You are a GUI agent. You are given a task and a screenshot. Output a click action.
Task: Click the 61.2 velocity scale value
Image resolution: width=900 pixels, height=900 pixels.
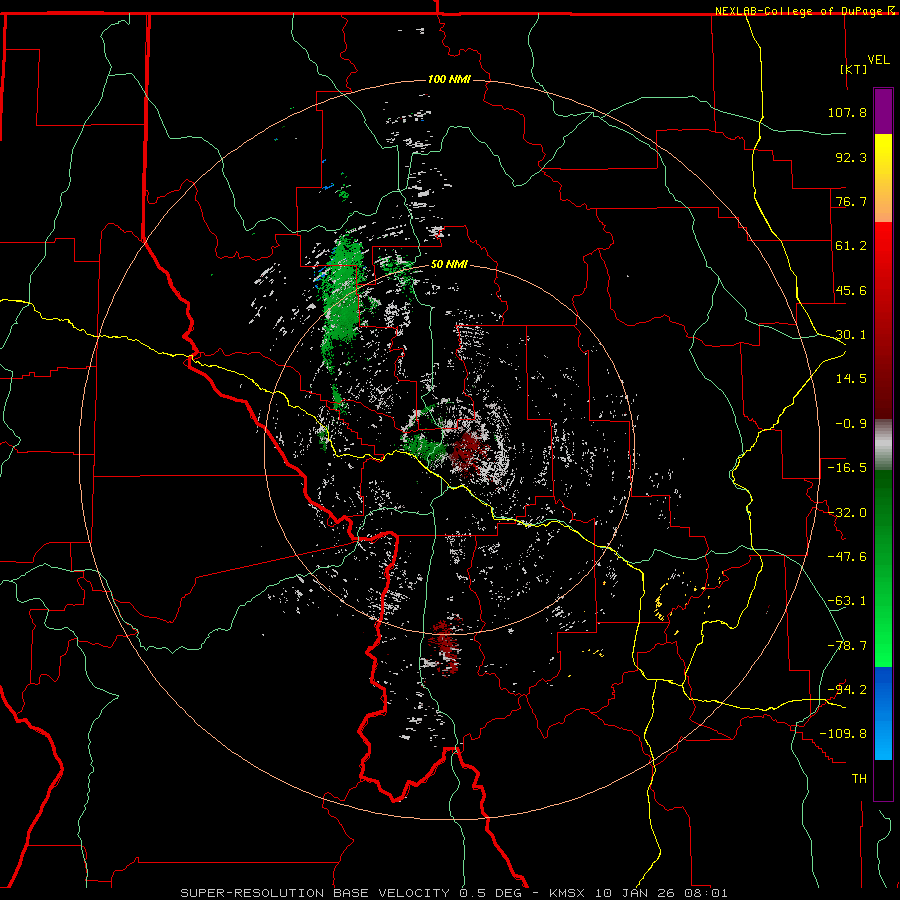(851, 246)
